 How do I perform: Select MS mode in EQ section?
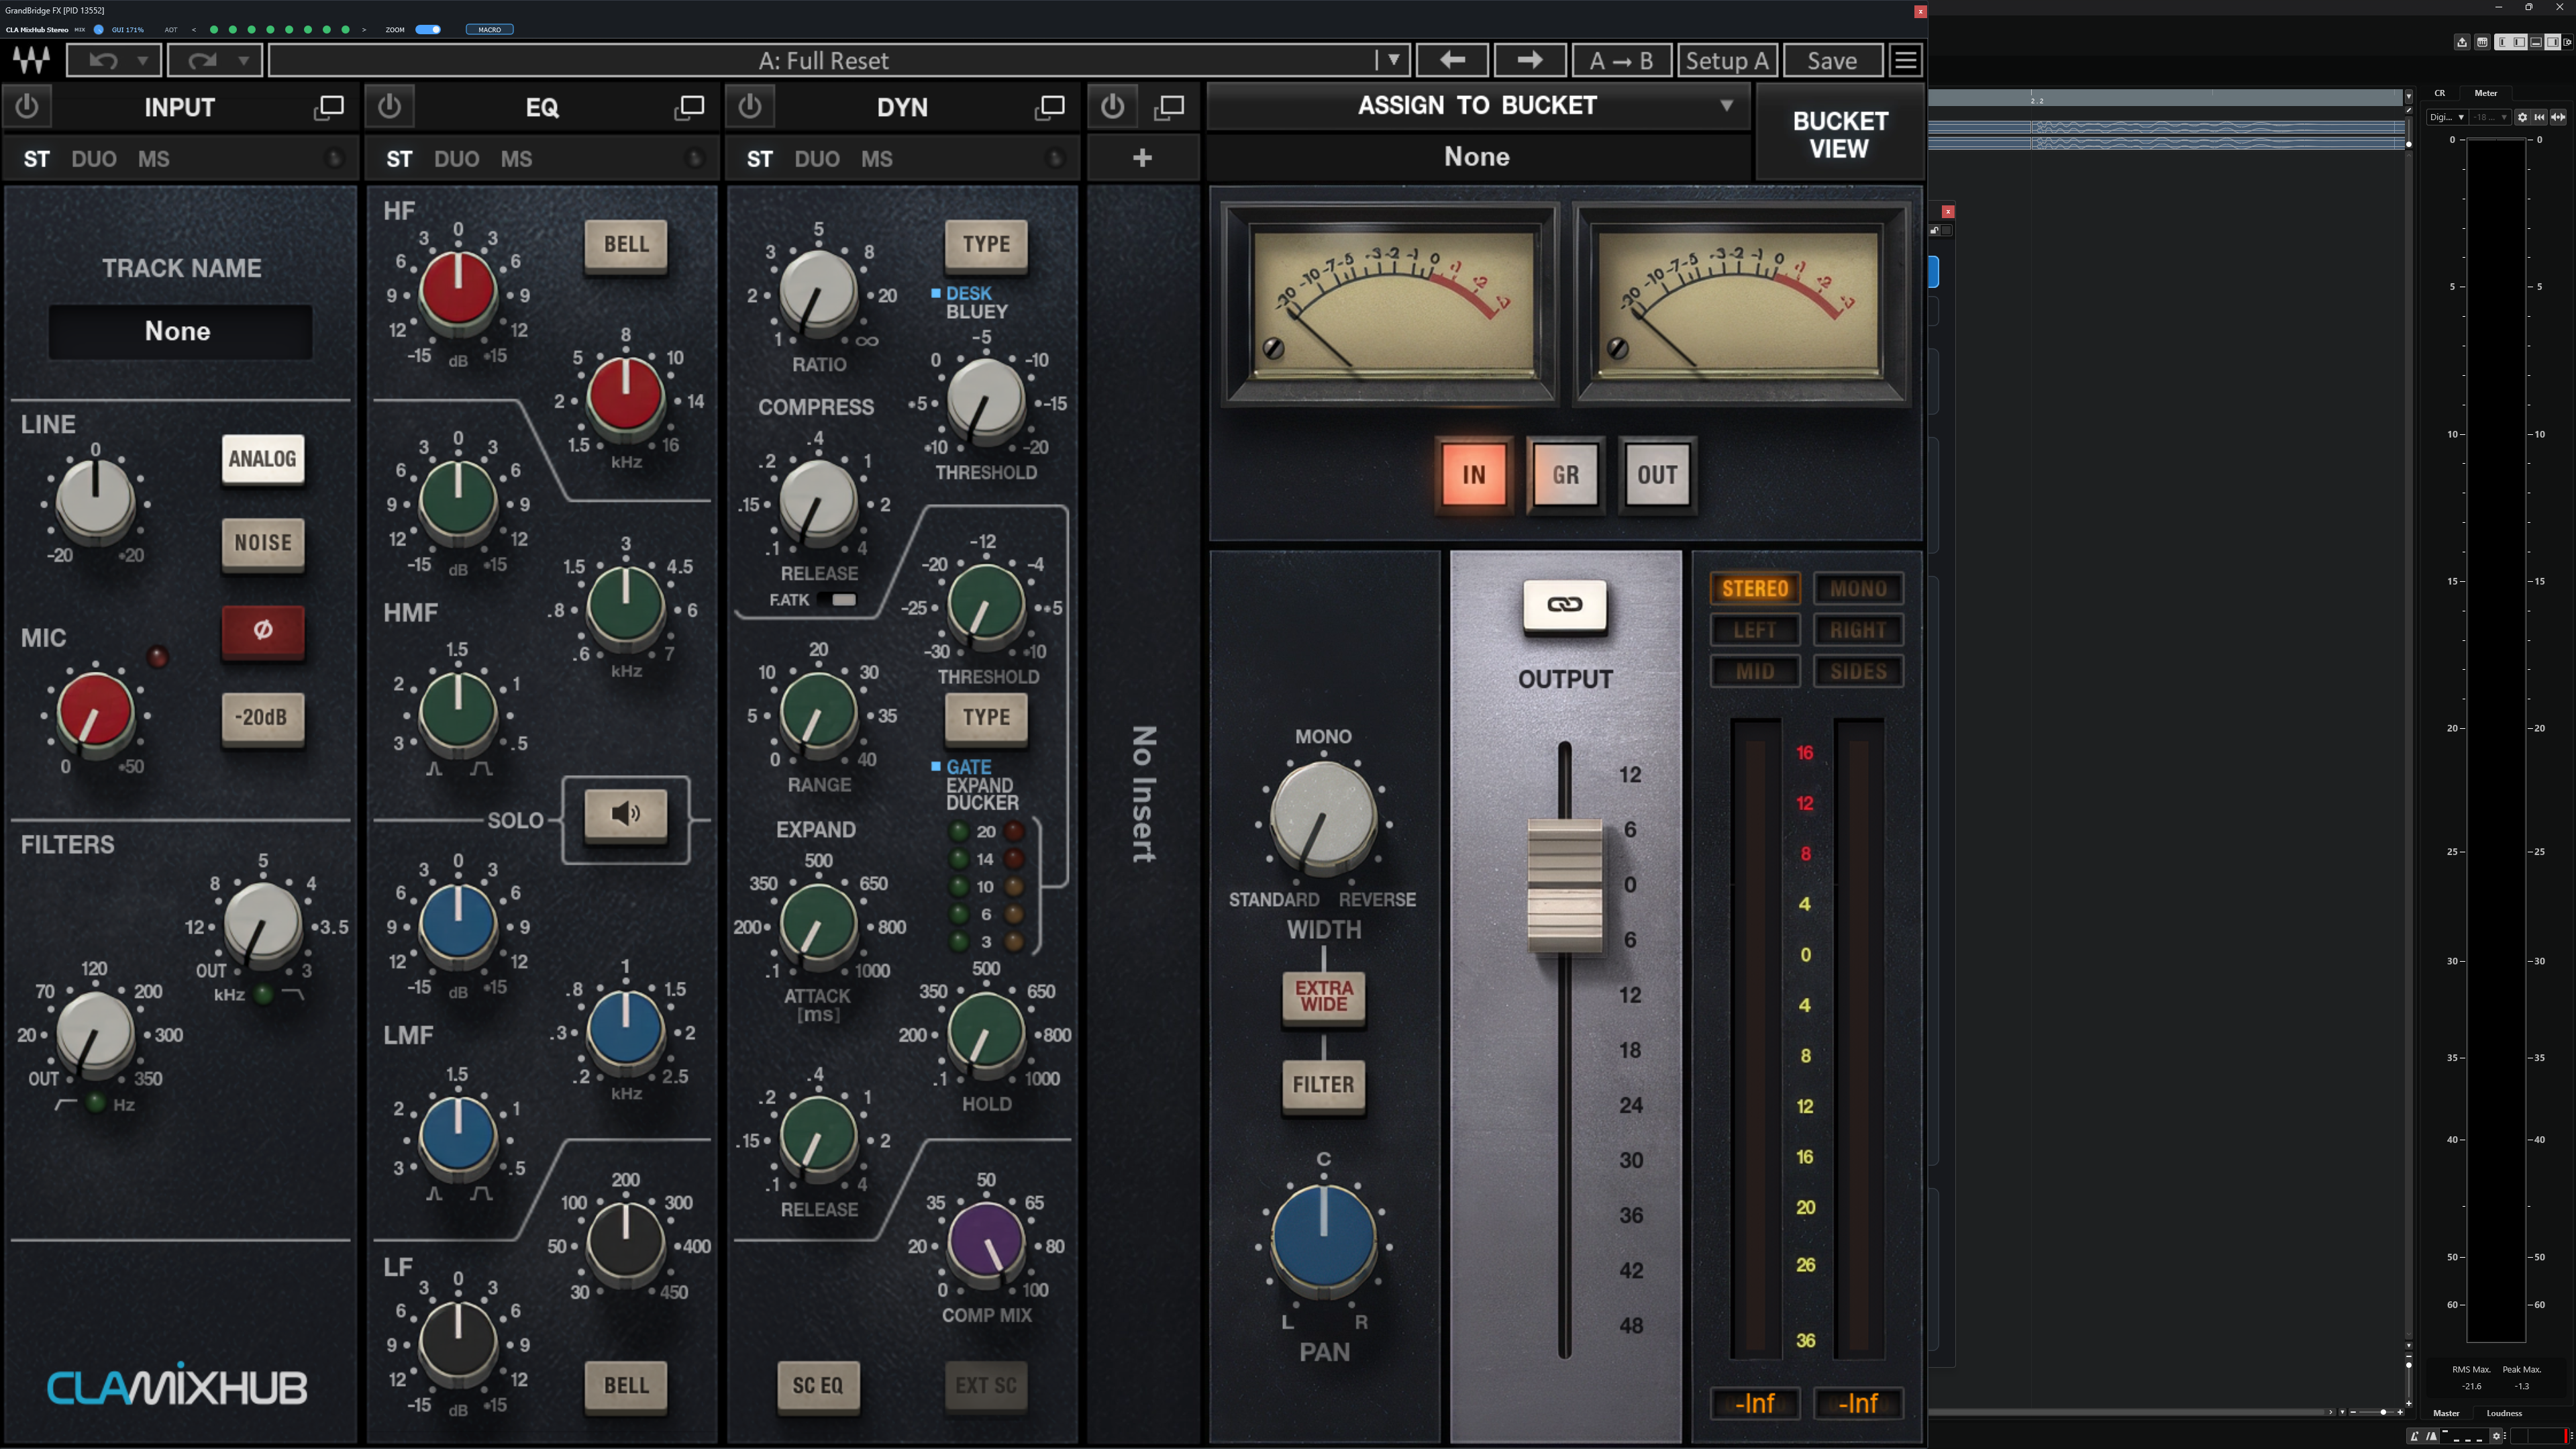(x=516, y=159)
